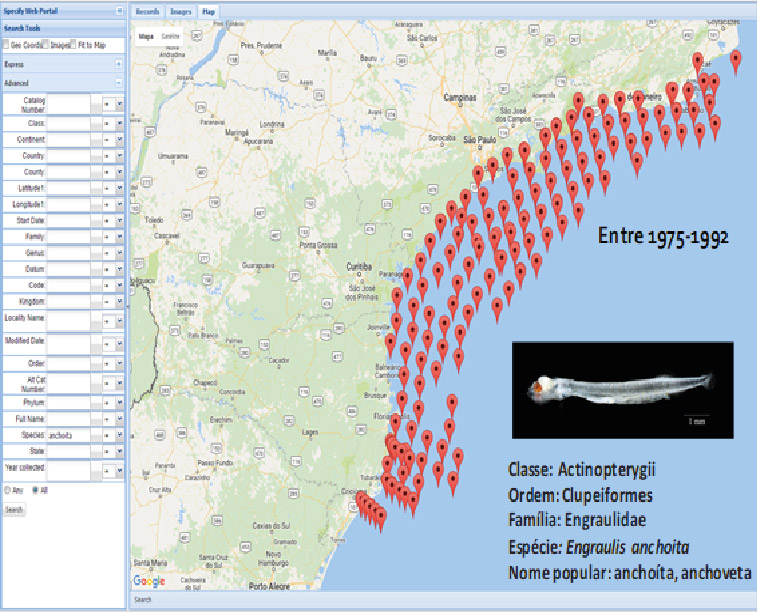759x612 pixels.
Task: Open the Year collected operator dropdown
Action: 120,470
